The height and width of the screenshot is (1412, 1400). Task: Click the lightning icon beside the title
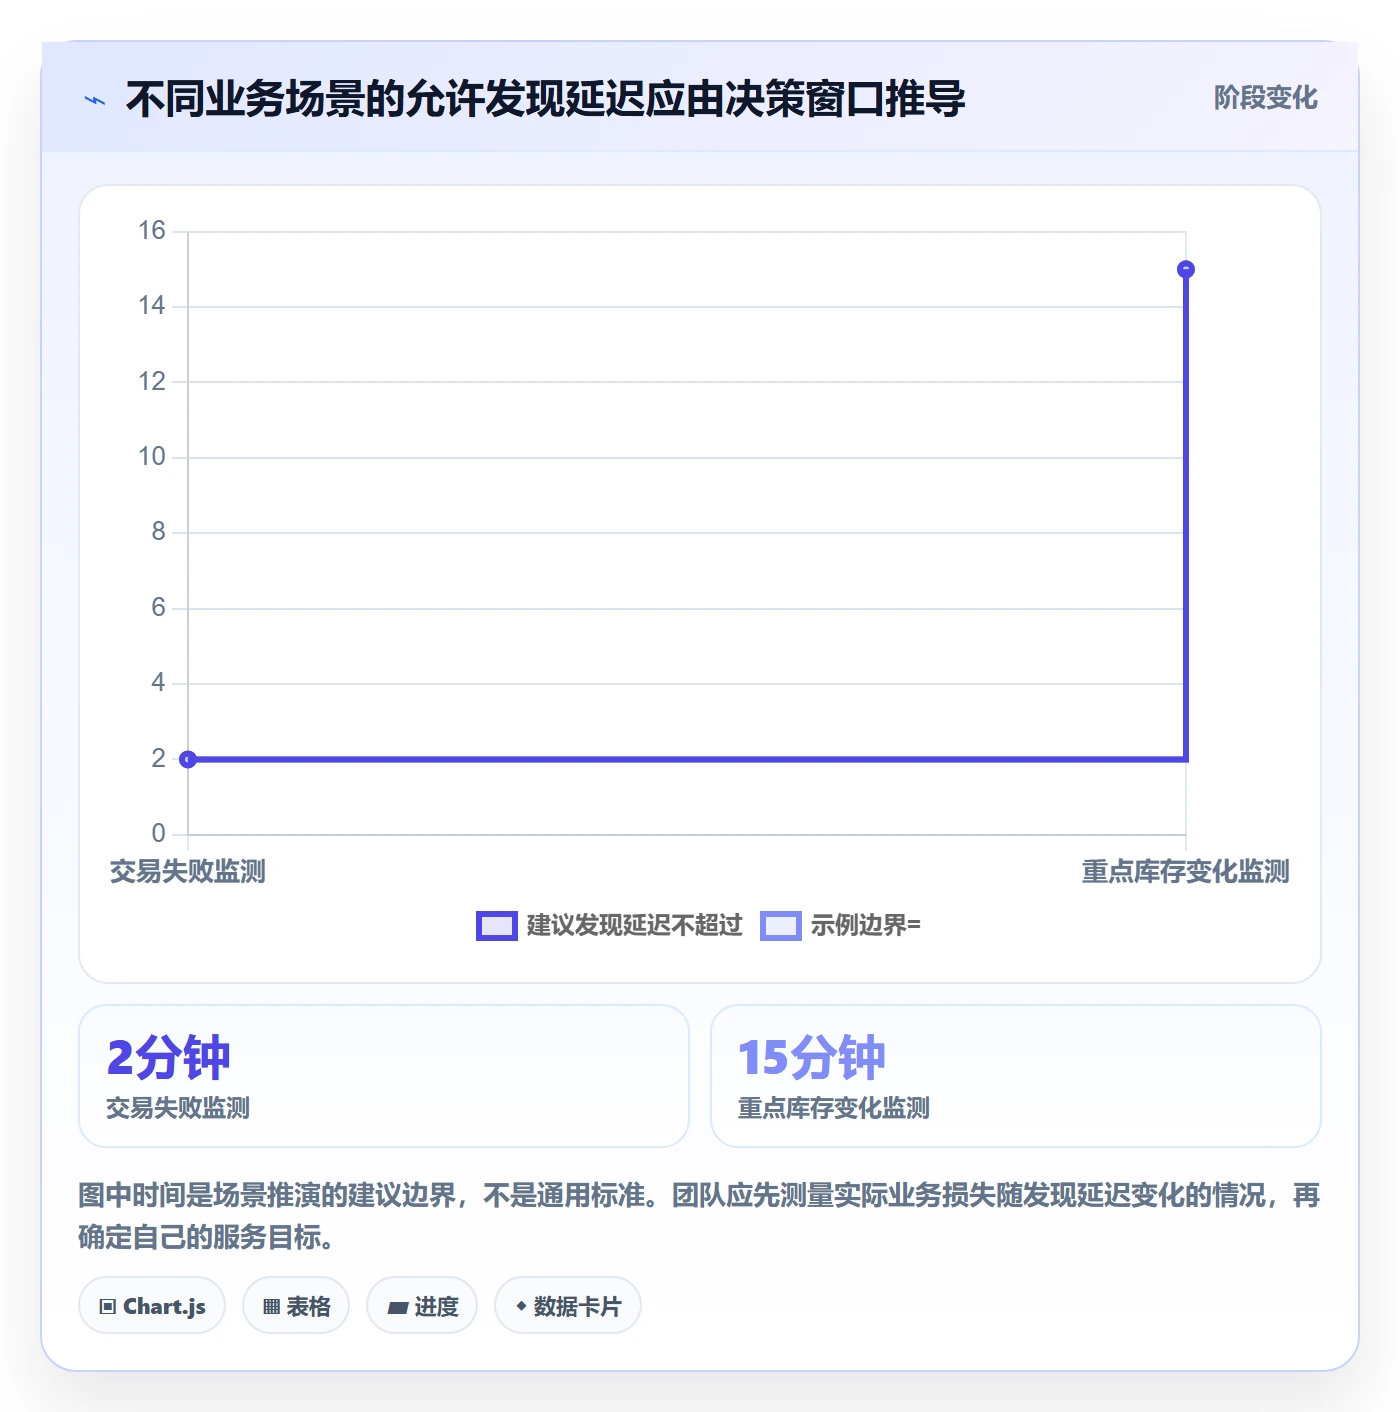click(x=95, y=100)
